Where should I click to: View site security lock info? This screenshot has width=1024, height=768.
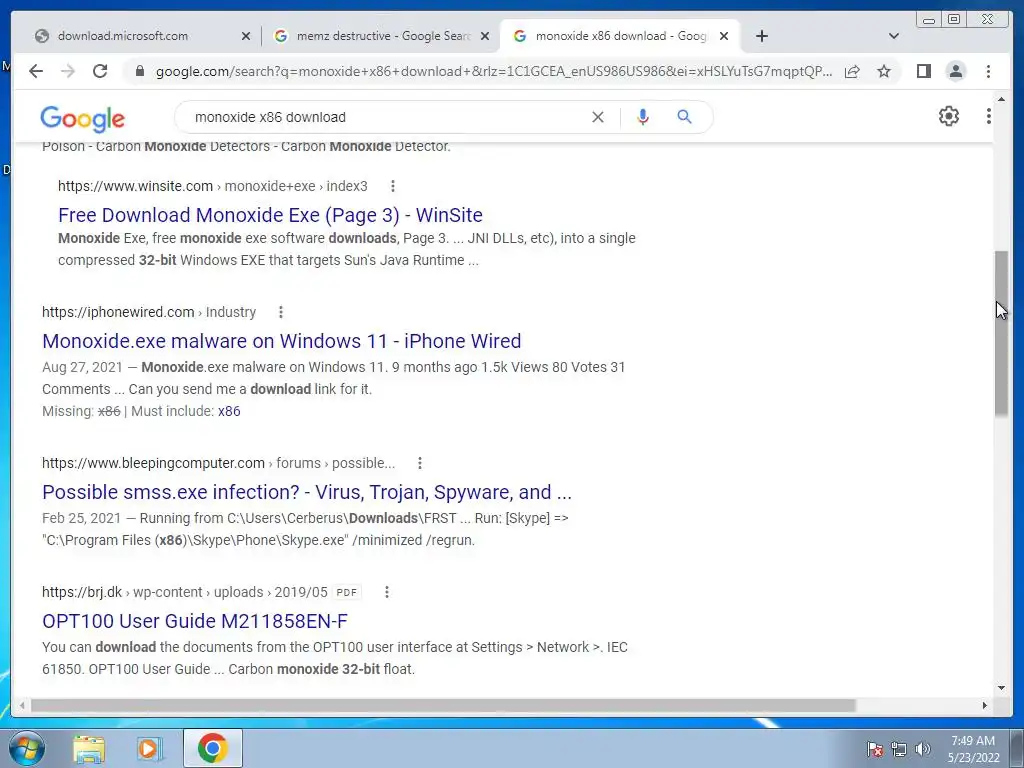point(139,71)
